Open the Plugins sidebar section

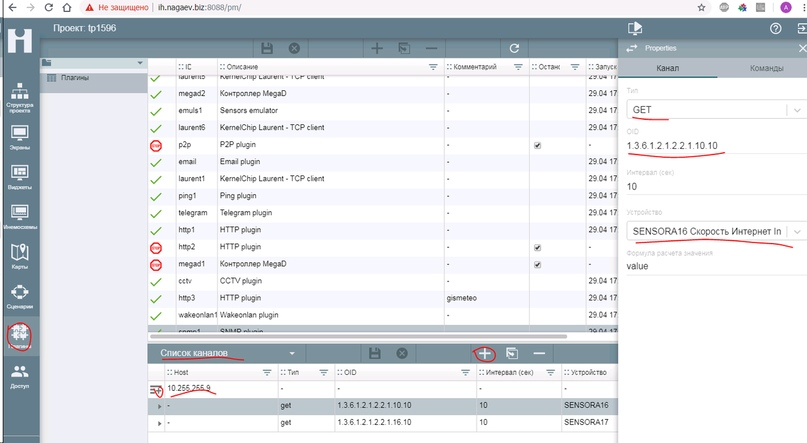pyautogui.click(x=20, y=336)
